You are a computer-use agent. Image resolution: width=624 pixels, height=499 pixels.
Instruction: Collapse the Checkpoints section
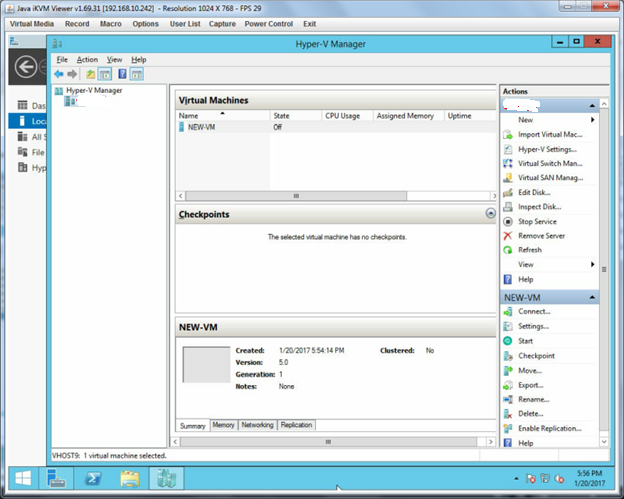pyautogui.click(x=491, y=213)
